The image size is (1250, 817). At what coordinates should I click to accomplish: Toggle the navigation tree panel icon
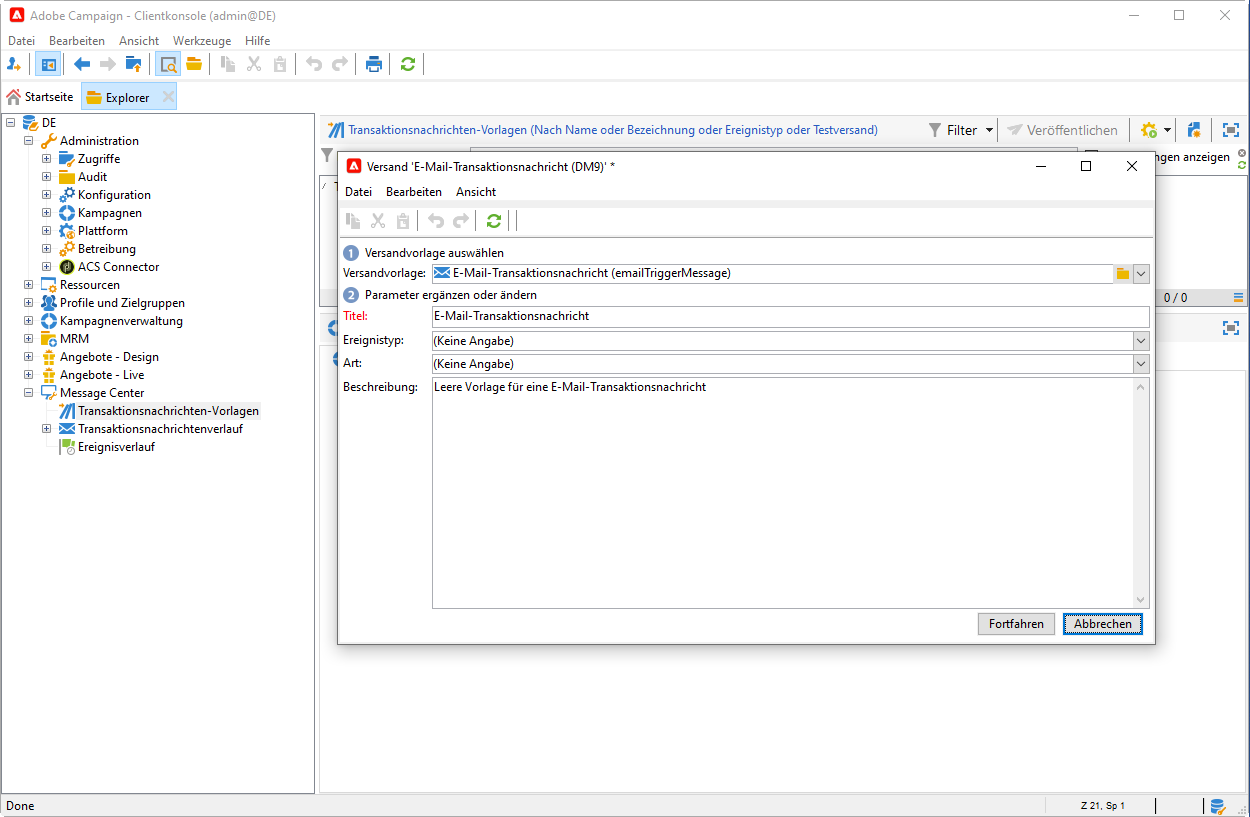(x=48, y=64)
